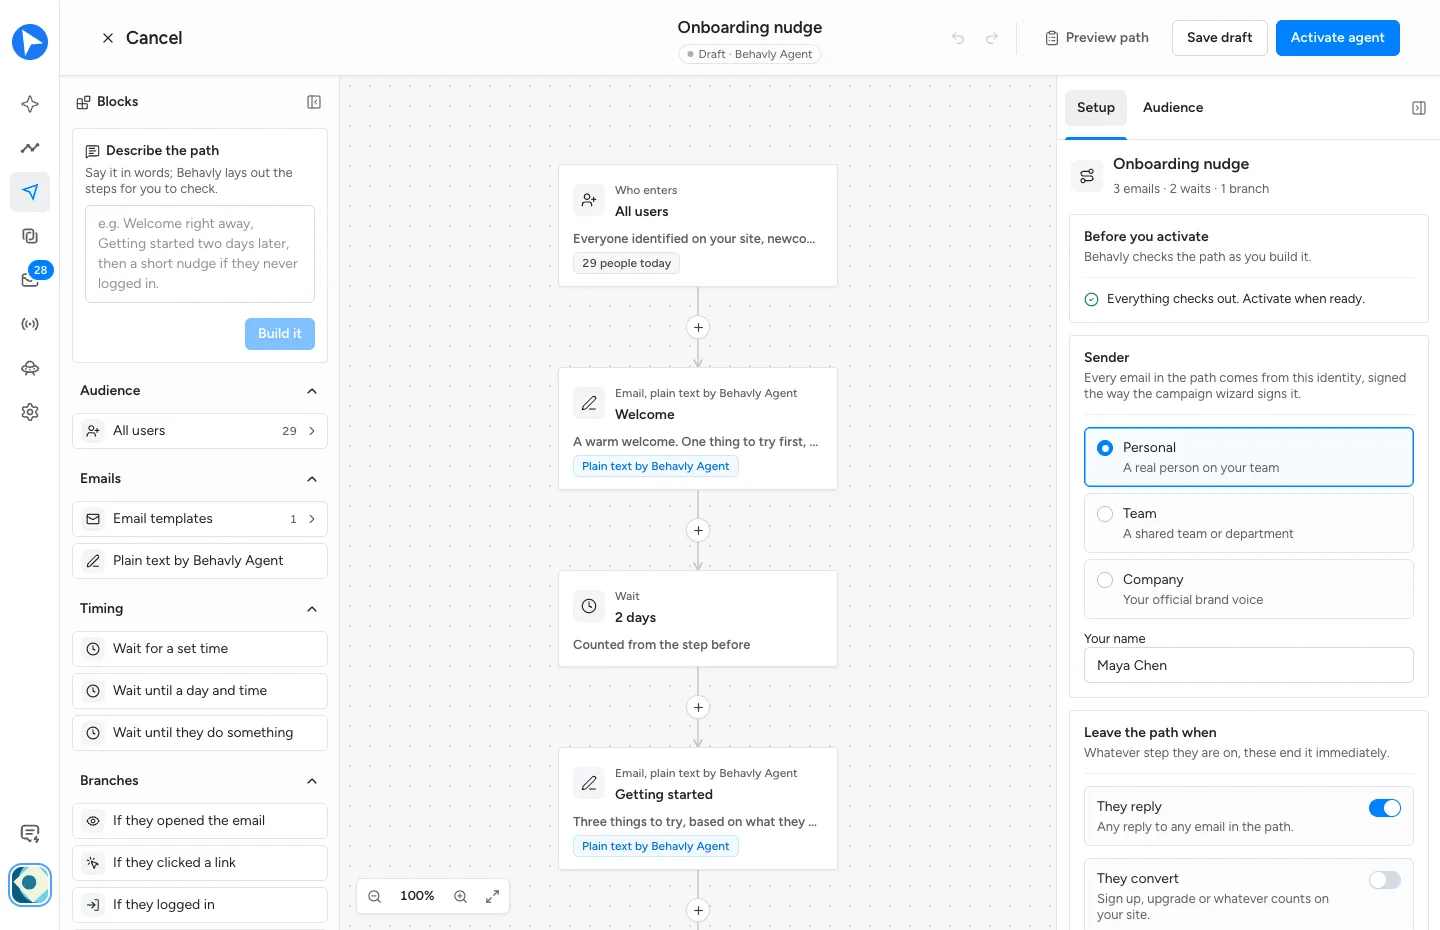Zoom out the canvas

pos(375,896)
